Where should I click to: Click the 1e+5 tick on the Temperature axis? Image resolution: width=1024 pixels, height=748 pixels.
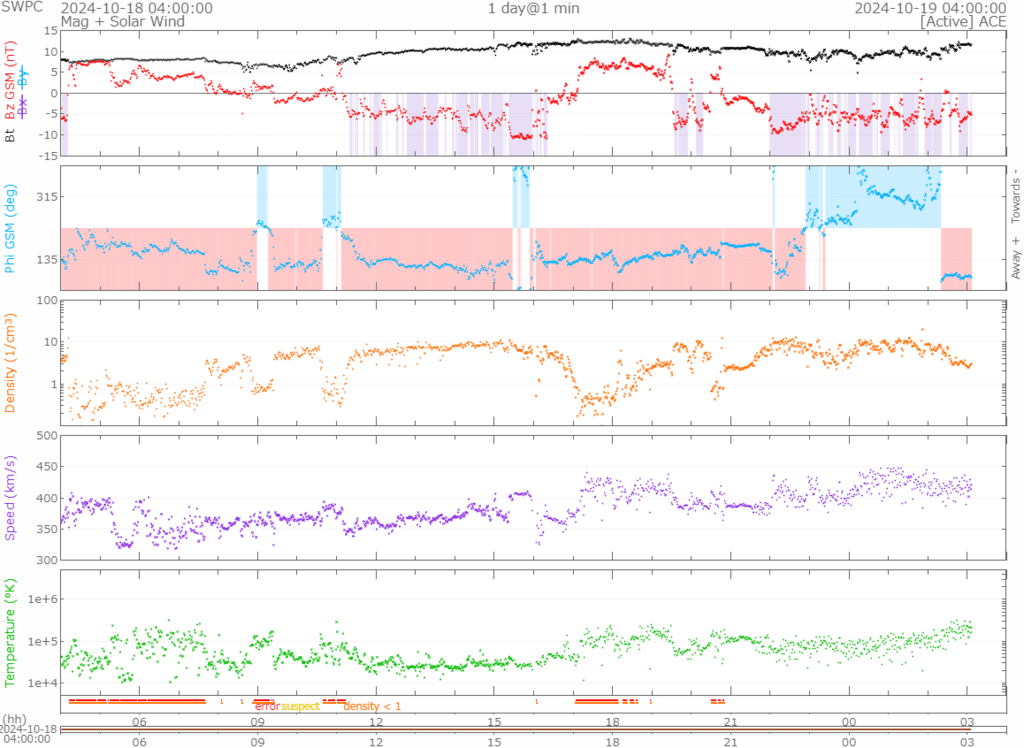pos(42,641)
